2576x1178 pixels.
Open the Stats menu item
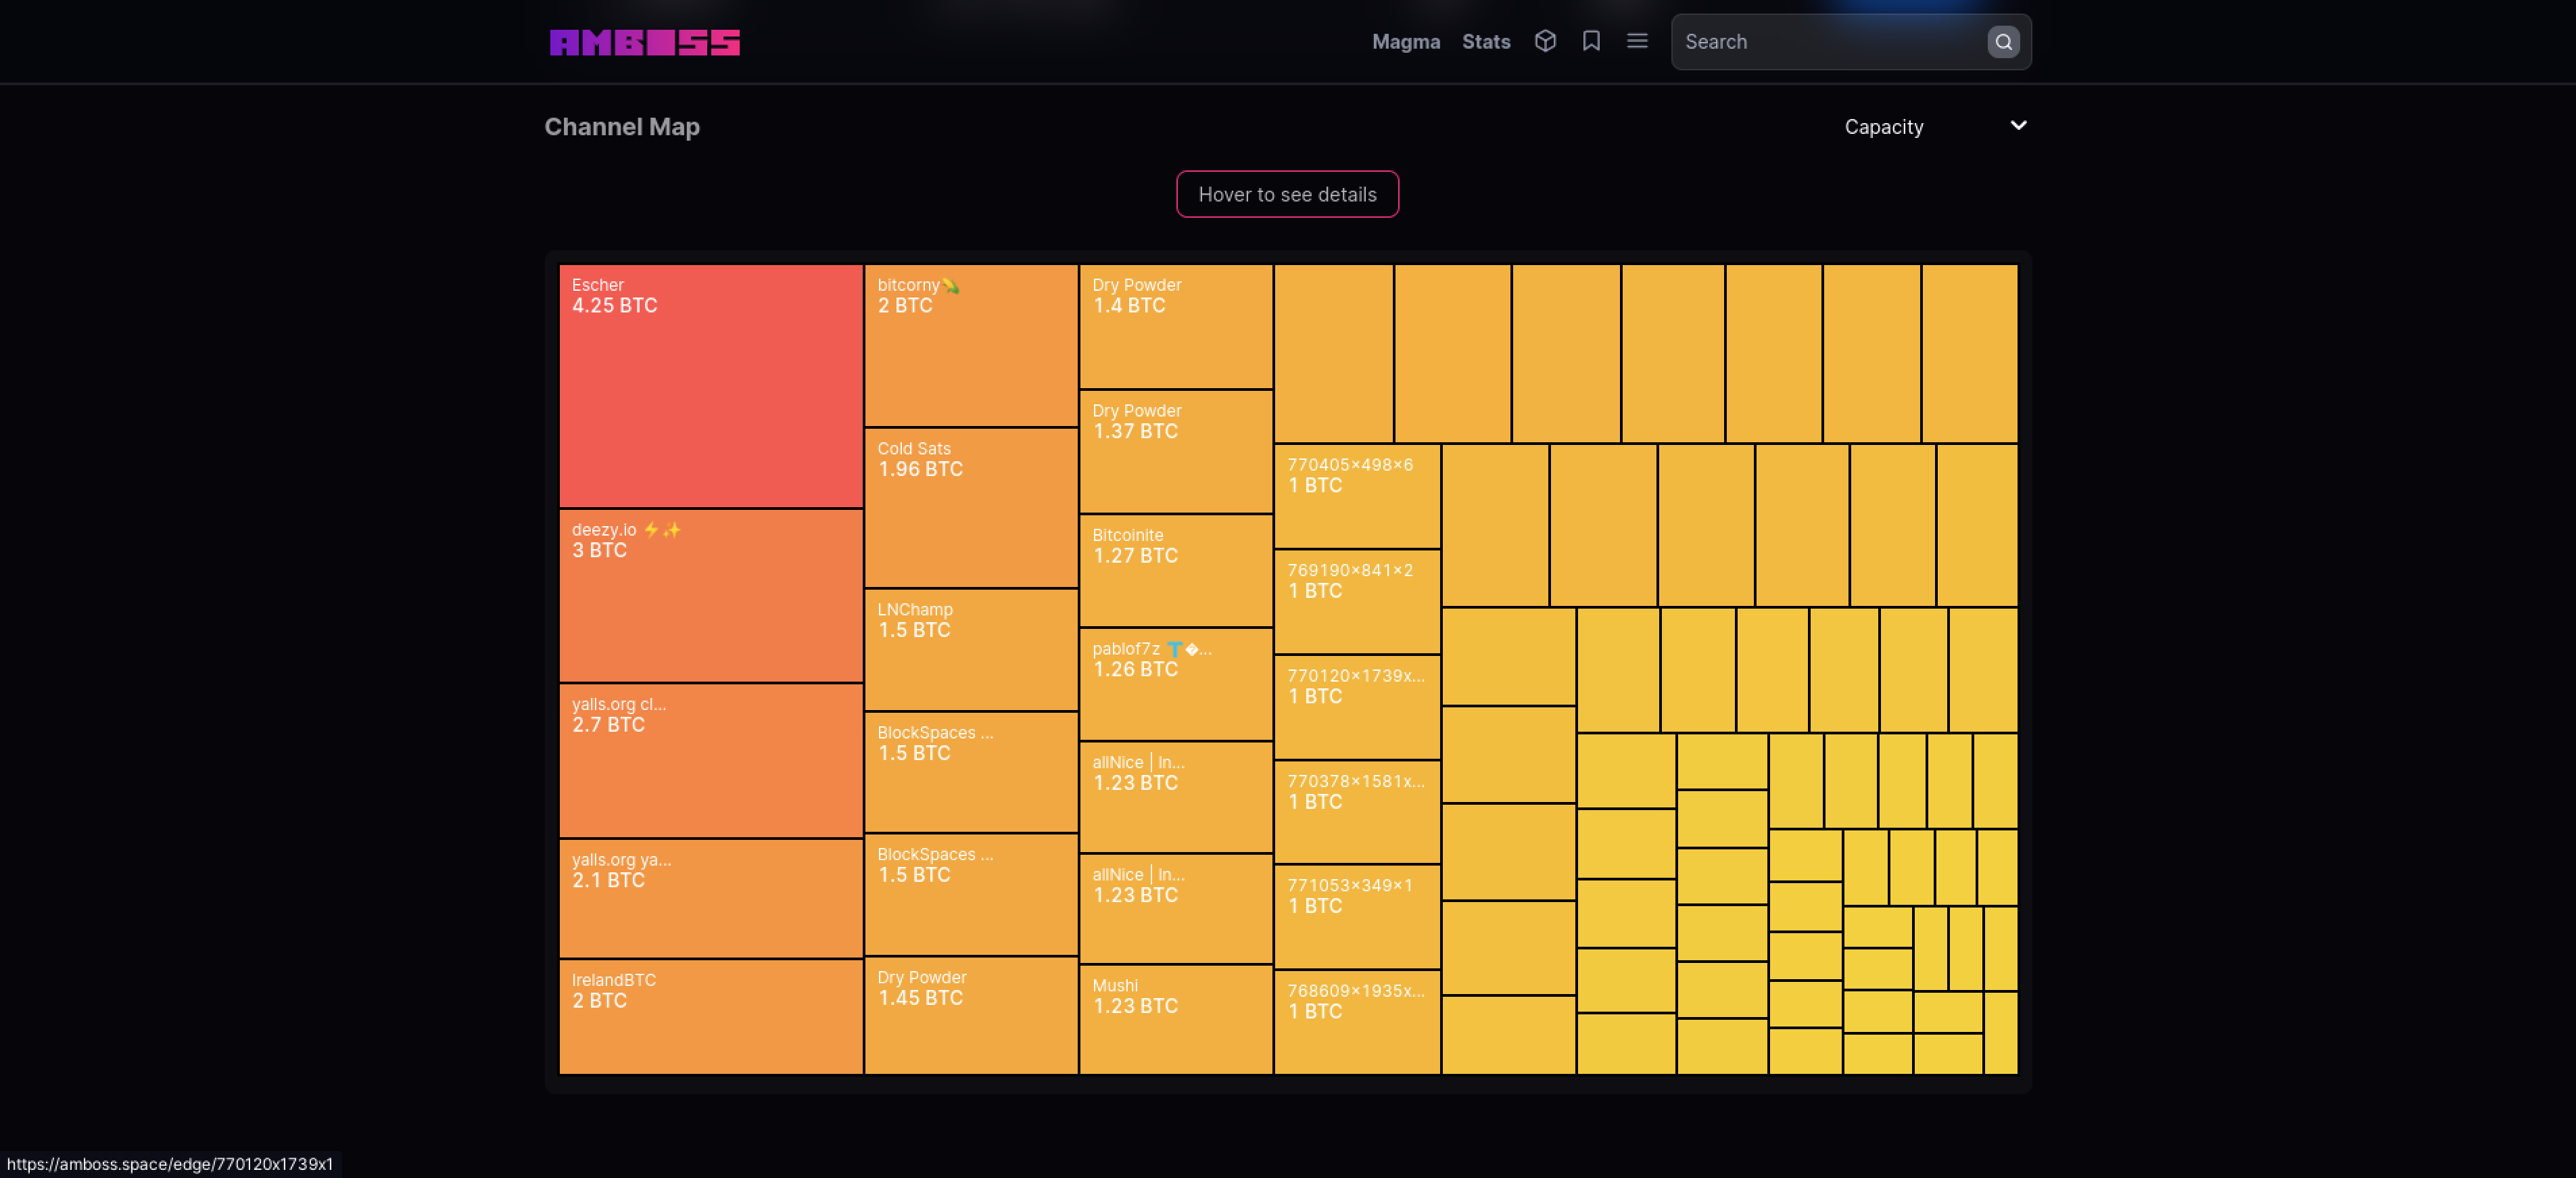point(1485,42)
